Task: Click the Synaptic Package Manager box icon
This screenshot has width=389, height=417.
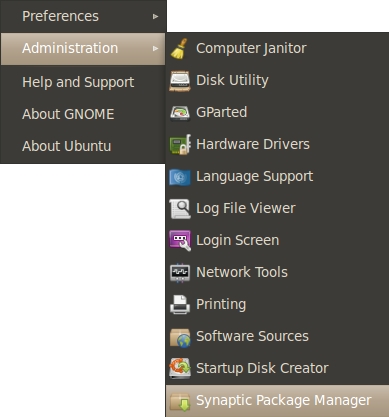Action: pos(180,401)
